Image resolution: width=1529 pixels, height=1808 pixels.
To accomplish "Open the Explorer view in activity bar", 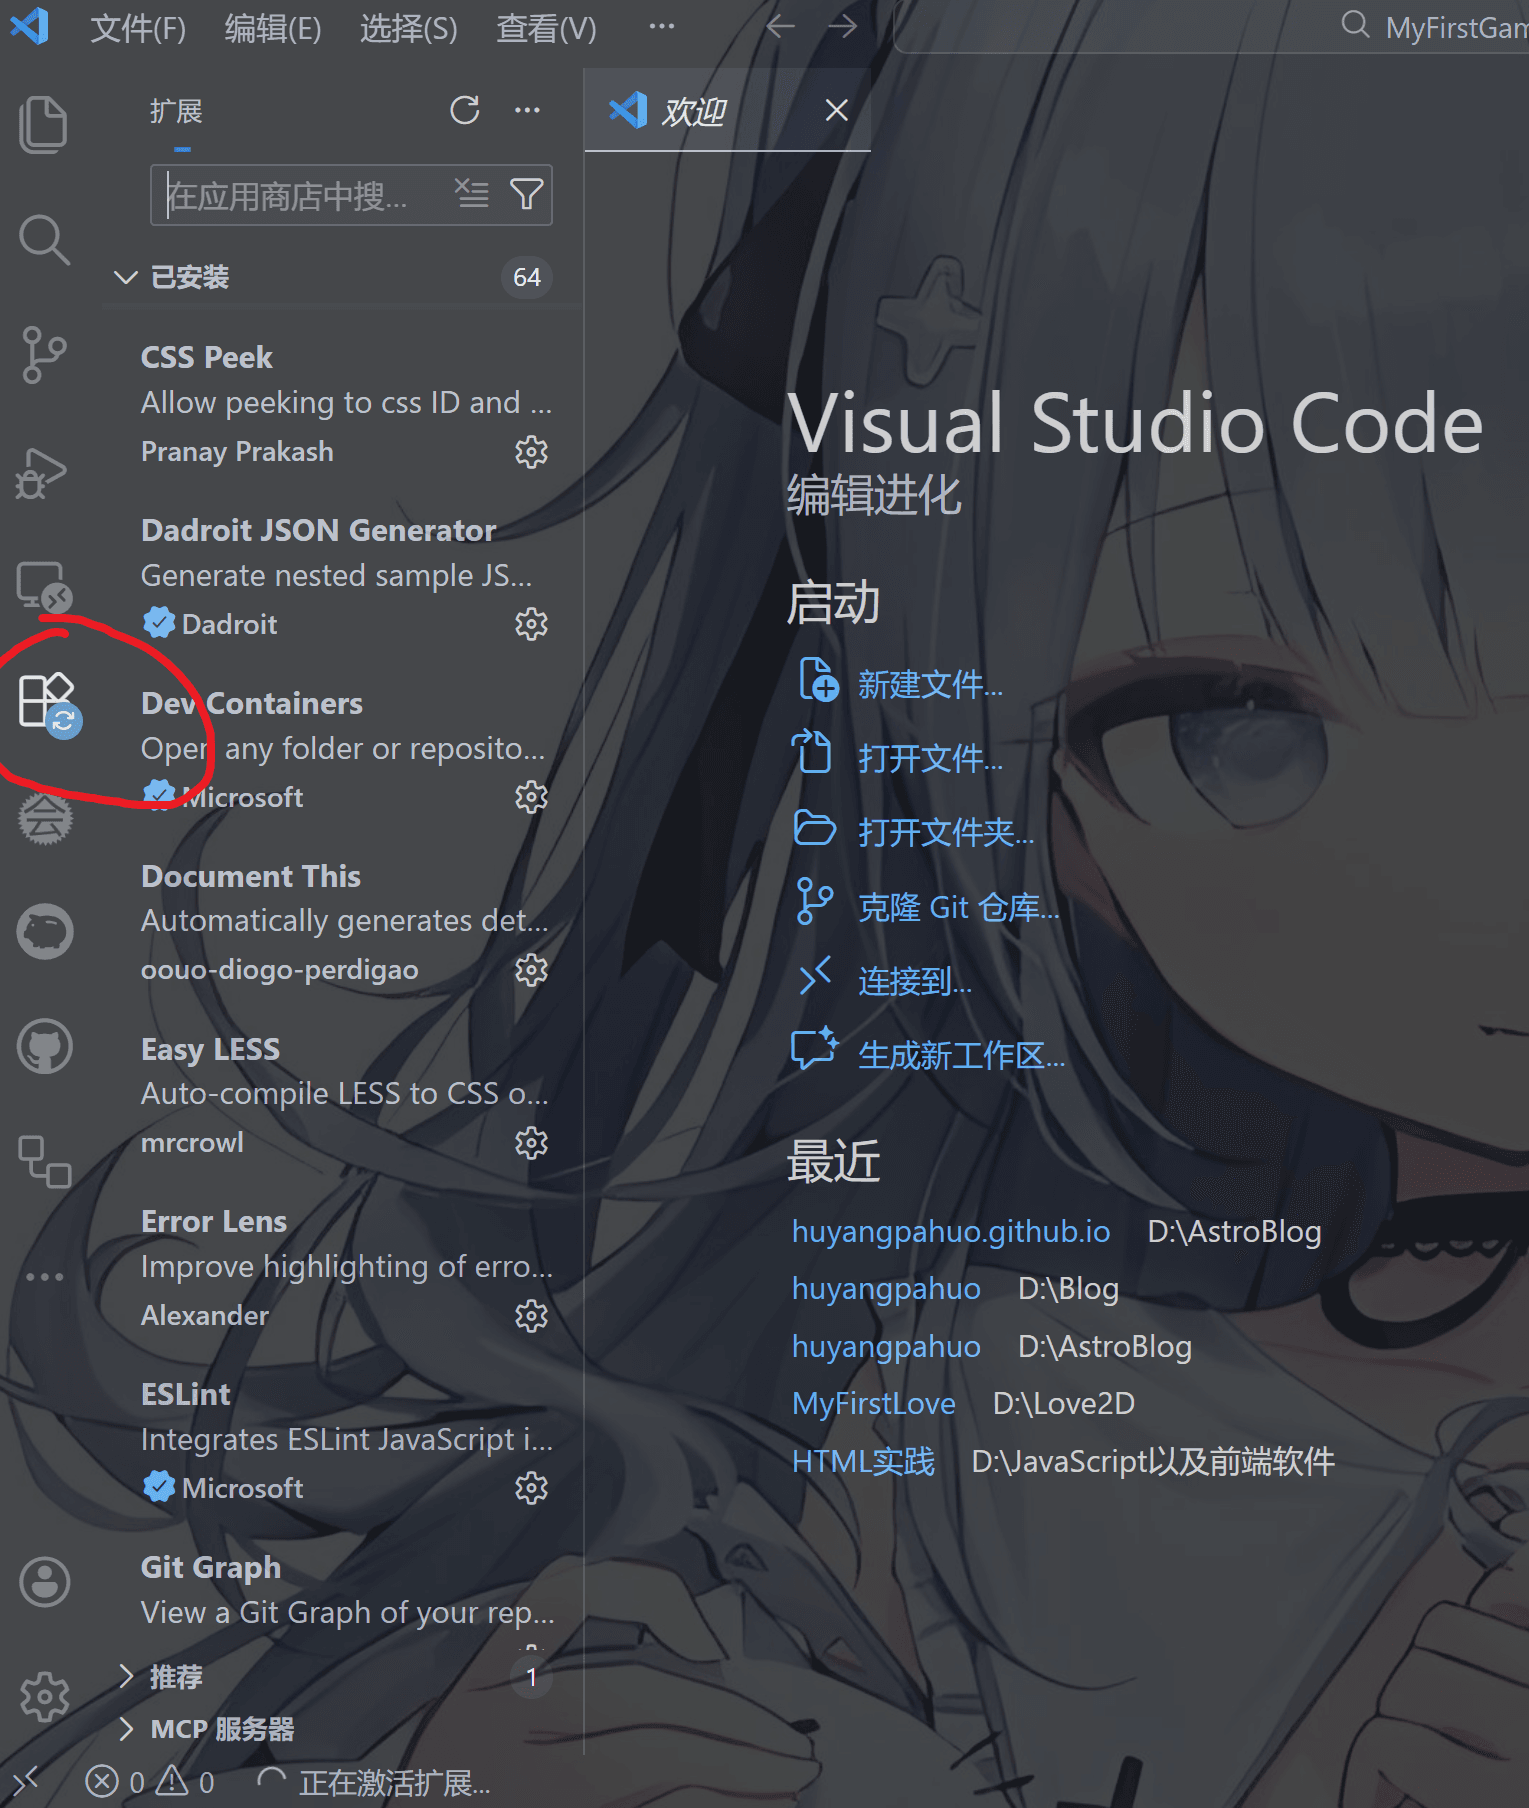I will [x=43, y=124].
